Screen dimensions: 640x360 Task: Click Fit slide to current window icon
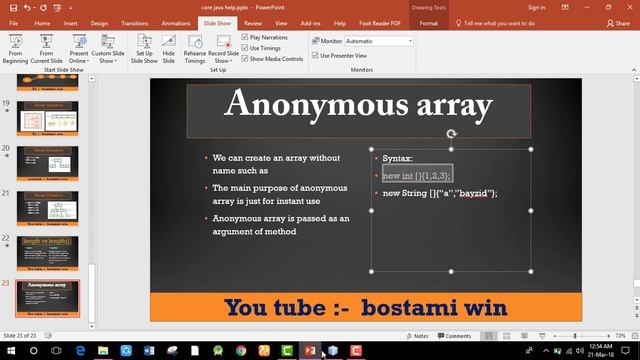click(635, 336)
